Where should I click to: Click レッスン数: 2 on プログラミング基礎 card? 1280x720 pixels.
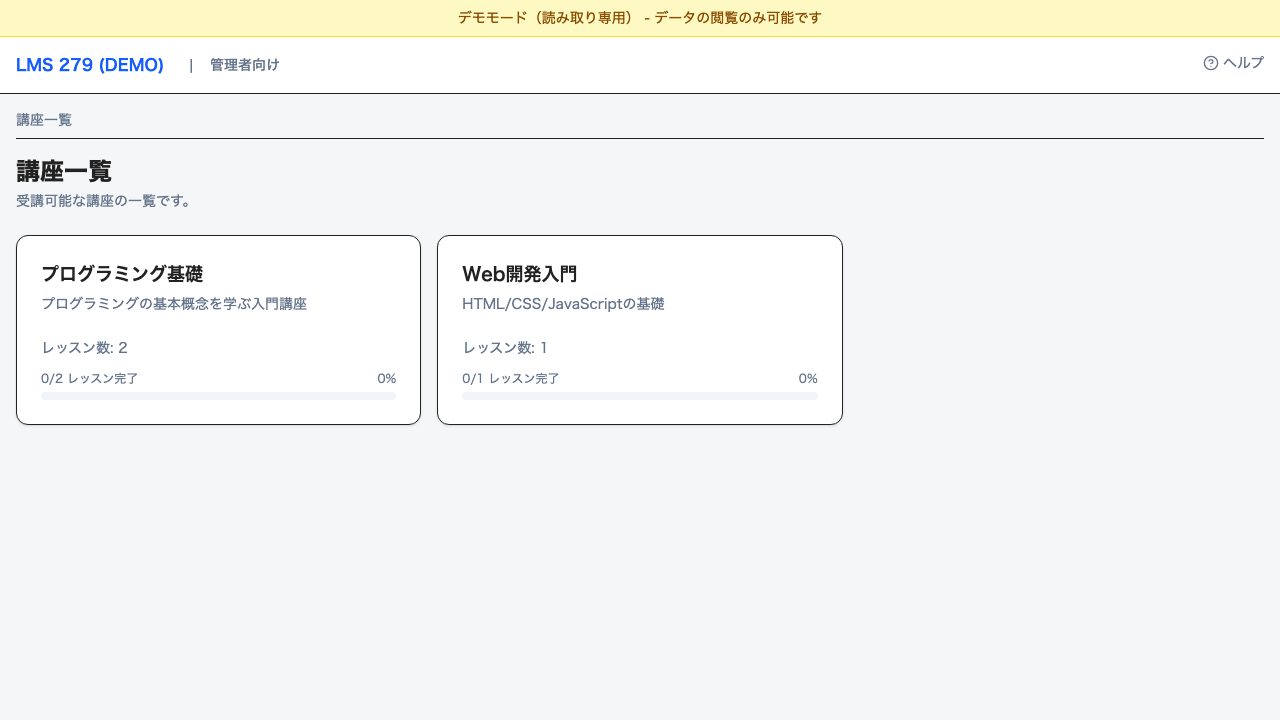coord(84,347)
